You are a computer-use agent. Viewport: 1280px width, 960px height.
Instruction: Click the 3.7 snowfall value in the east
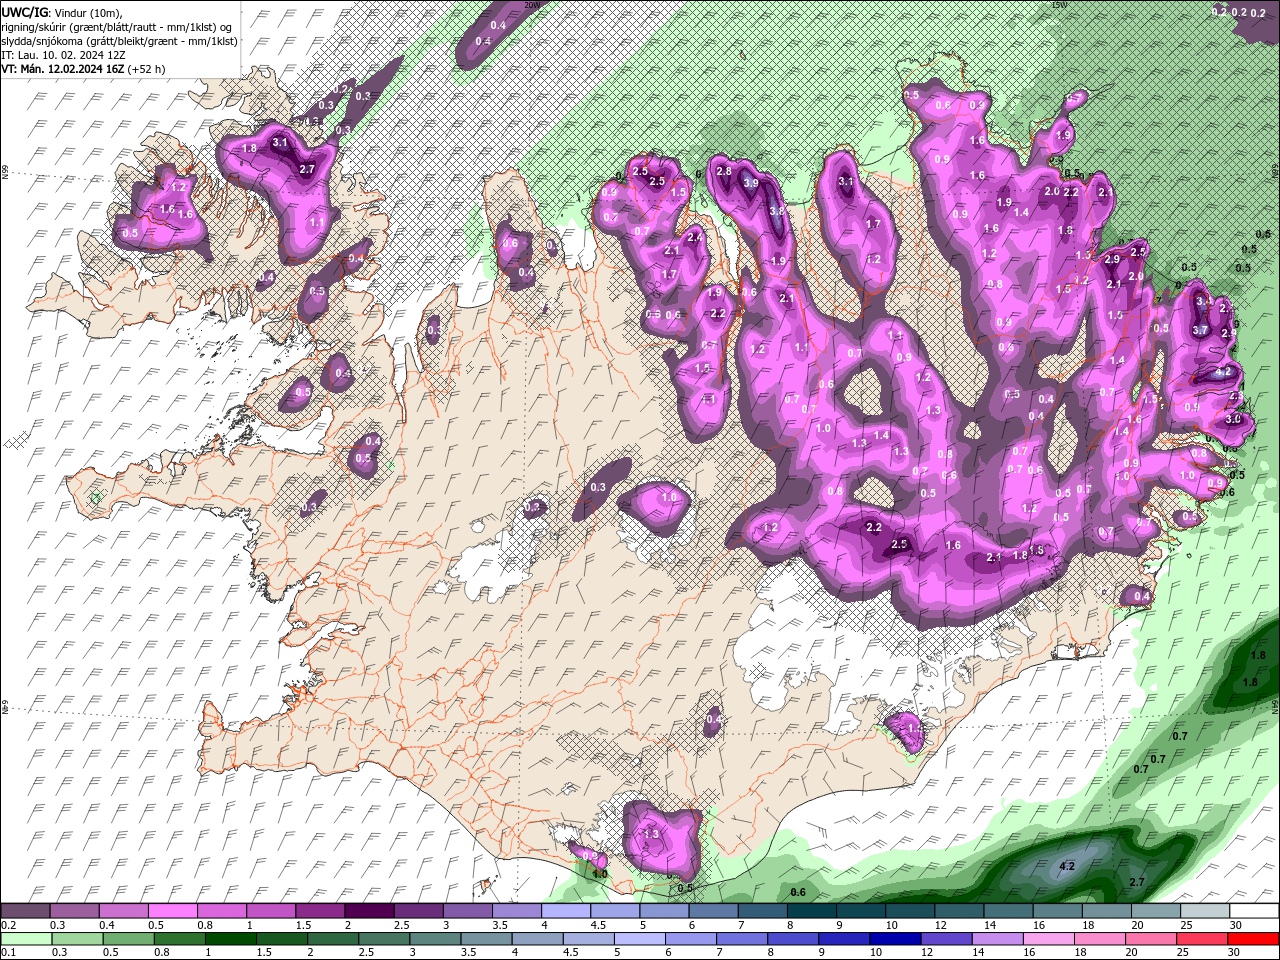click(1201, 330)
